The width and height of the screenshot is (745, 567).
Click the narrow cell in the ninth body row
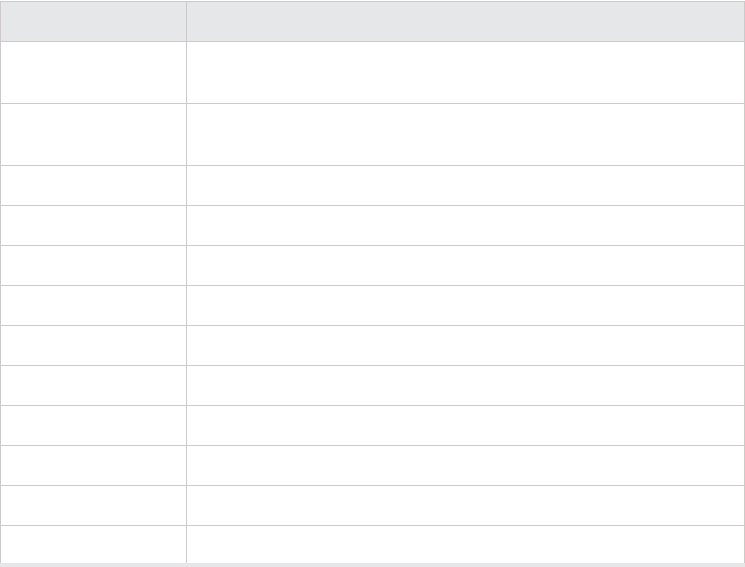[x=94, y=425]
